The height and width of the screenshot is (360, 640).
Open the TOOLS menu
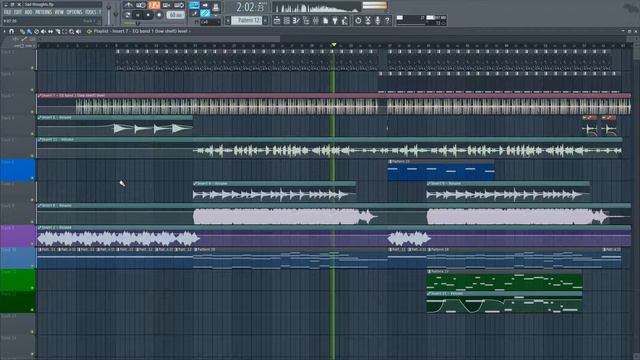coord(91,12)
